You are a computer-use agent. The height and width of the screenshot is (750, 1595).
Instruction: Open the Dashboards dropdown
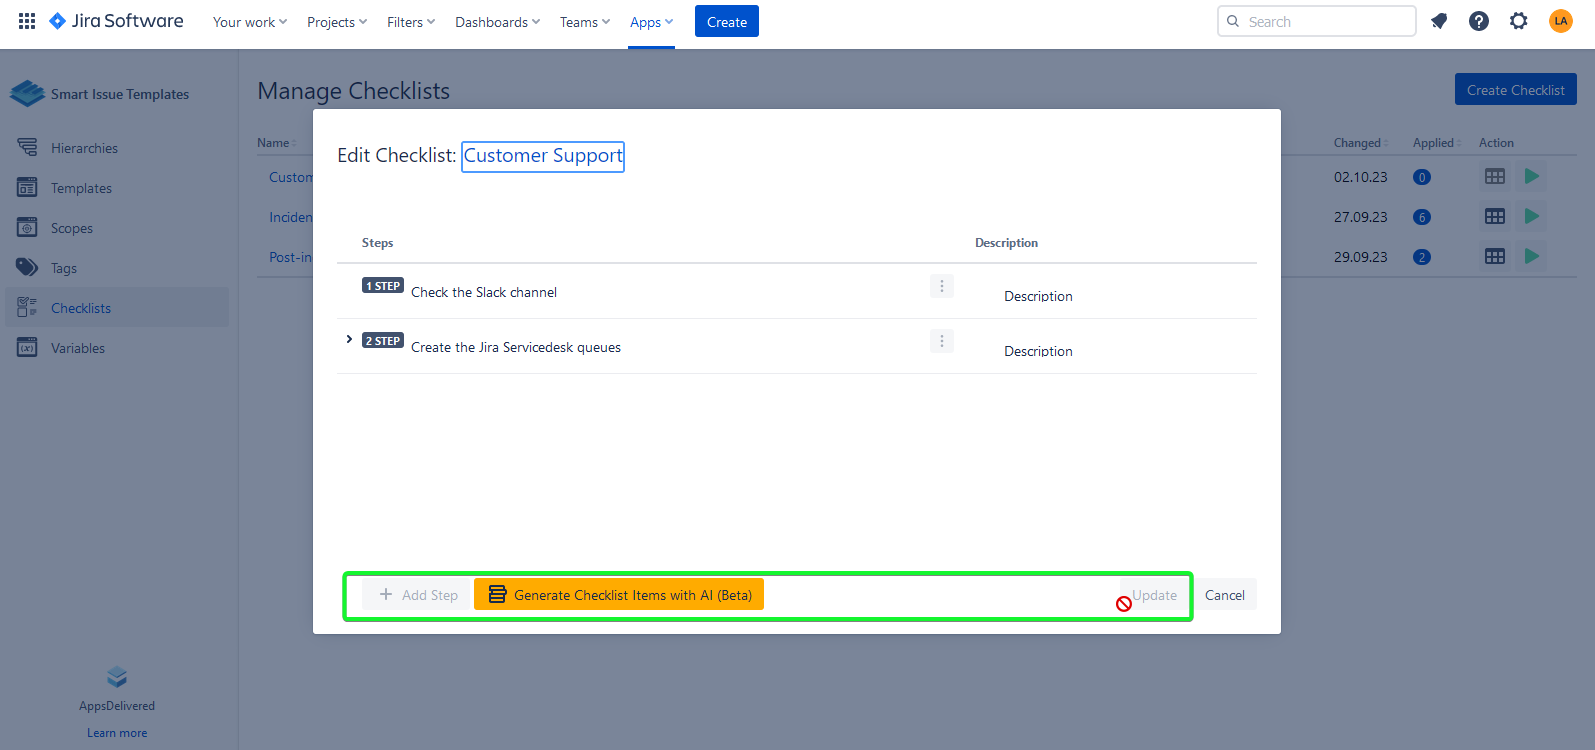point(497,22)
